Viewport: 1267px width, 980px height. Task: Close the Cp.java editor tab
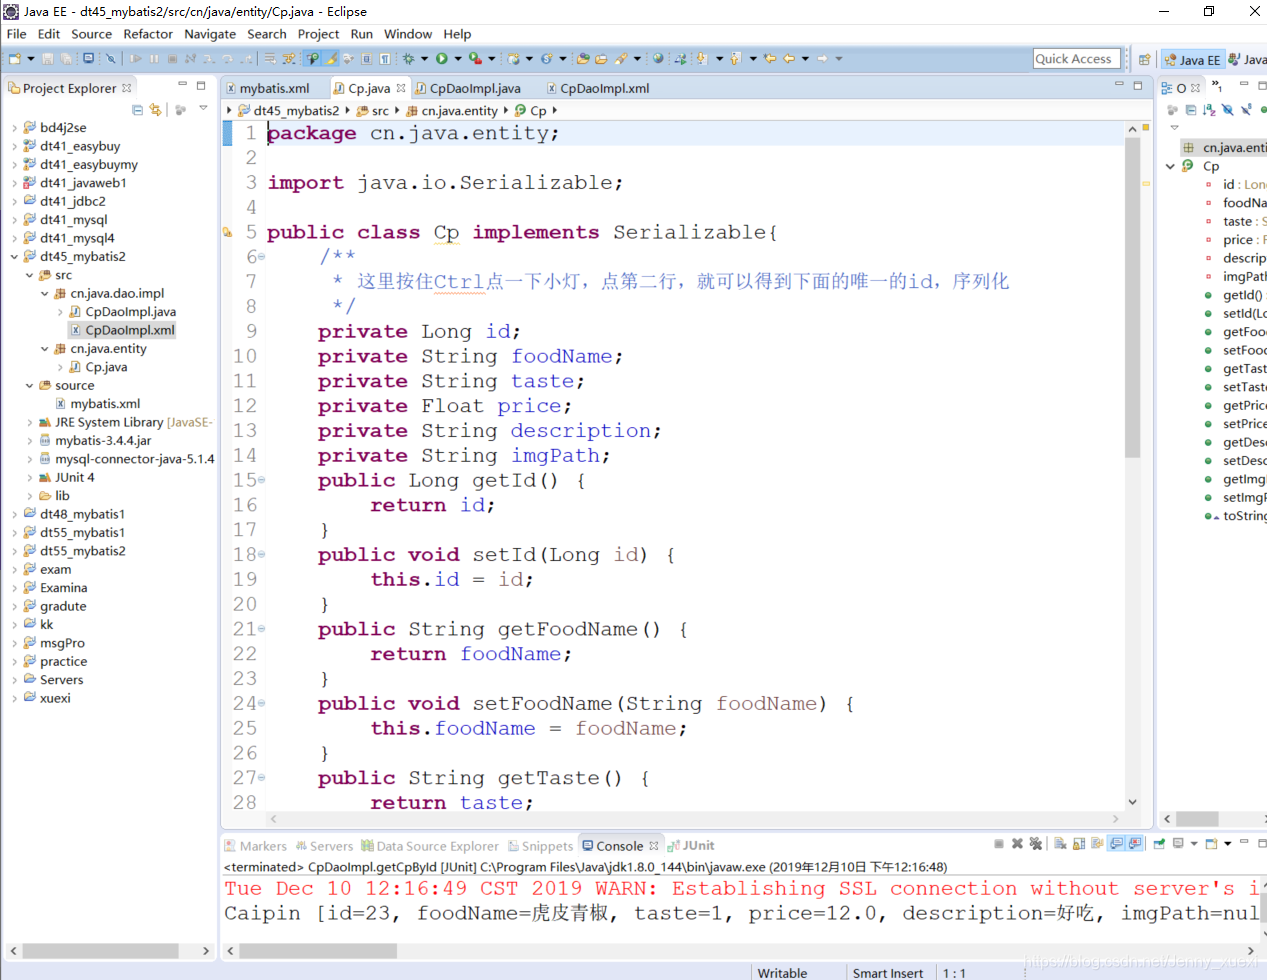401,88
